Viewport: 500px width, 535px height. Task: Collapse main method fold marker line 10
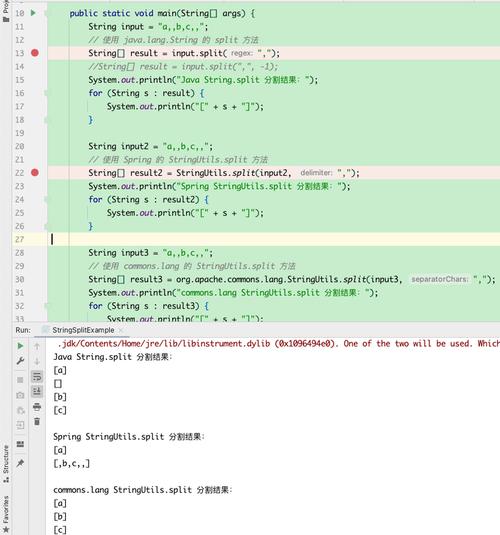[46, 13]
